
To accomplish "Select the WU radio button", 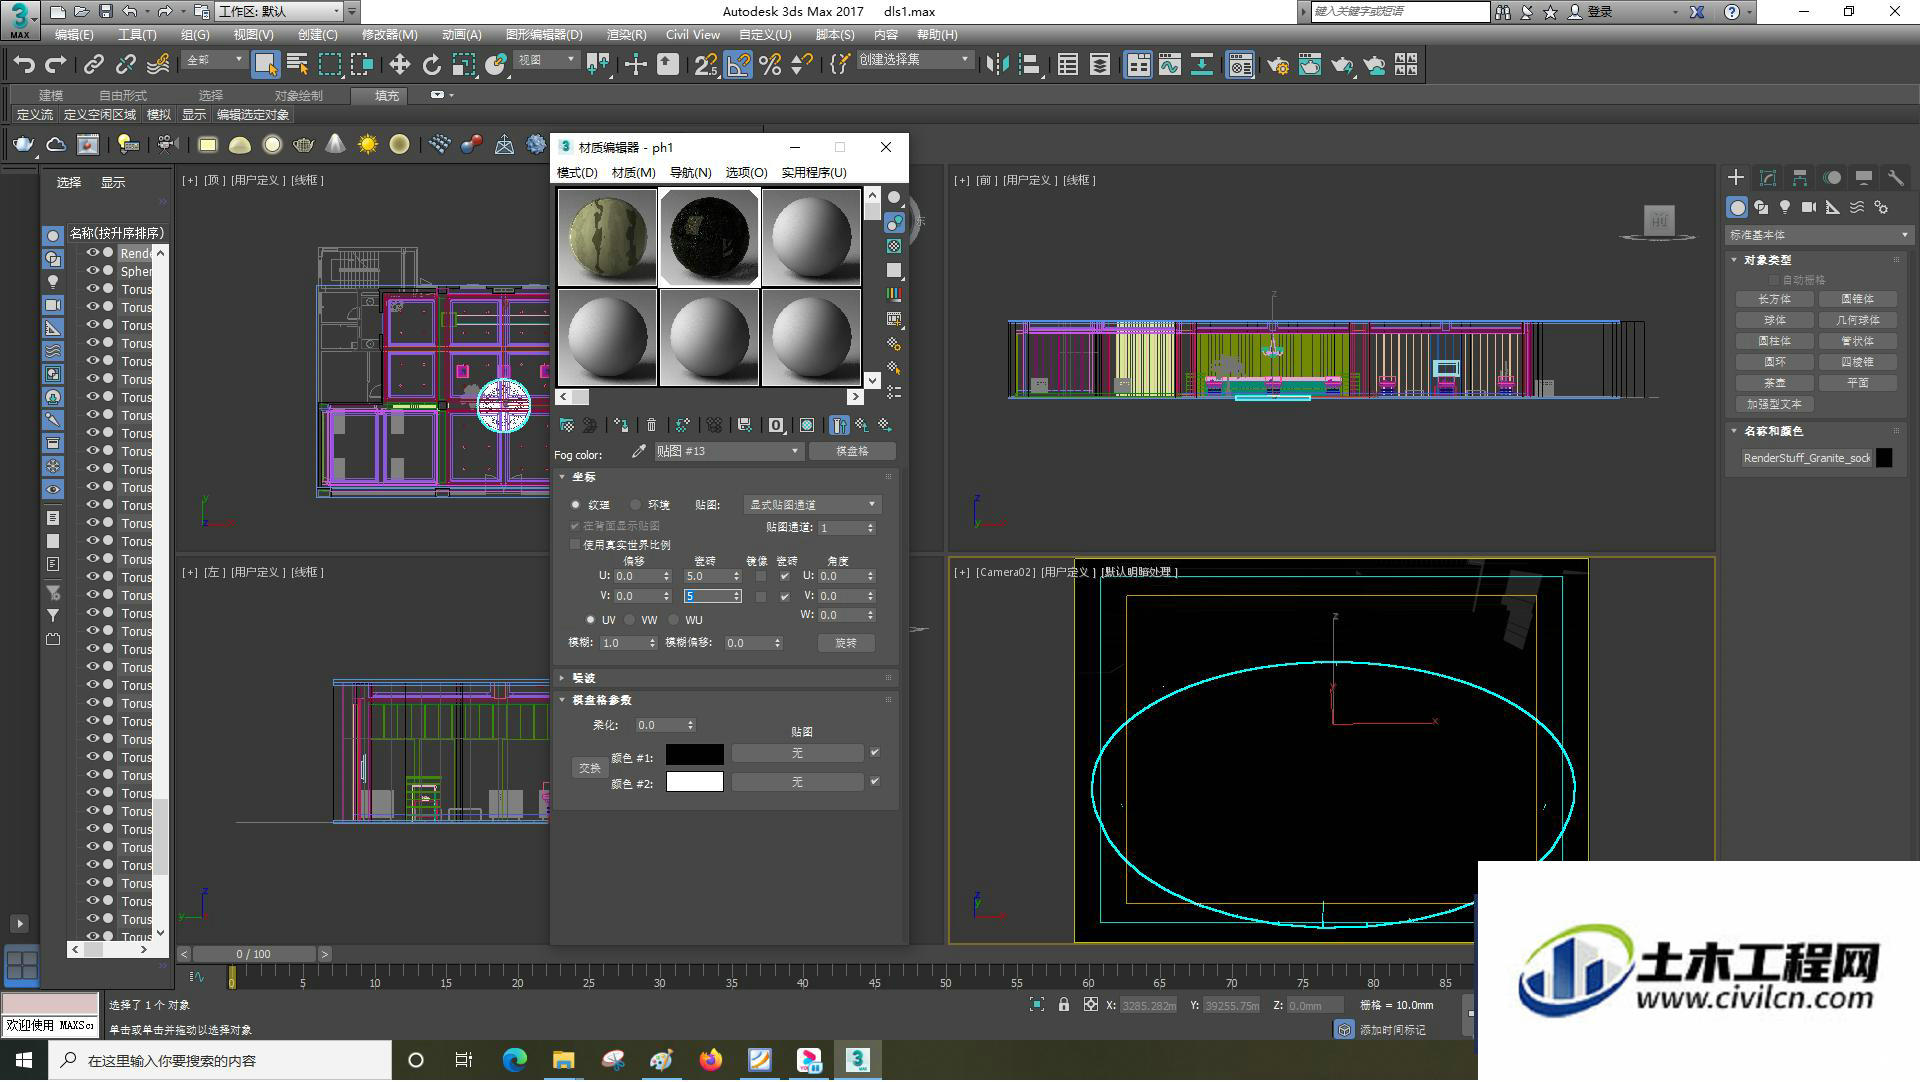I will tap(674, 620).
